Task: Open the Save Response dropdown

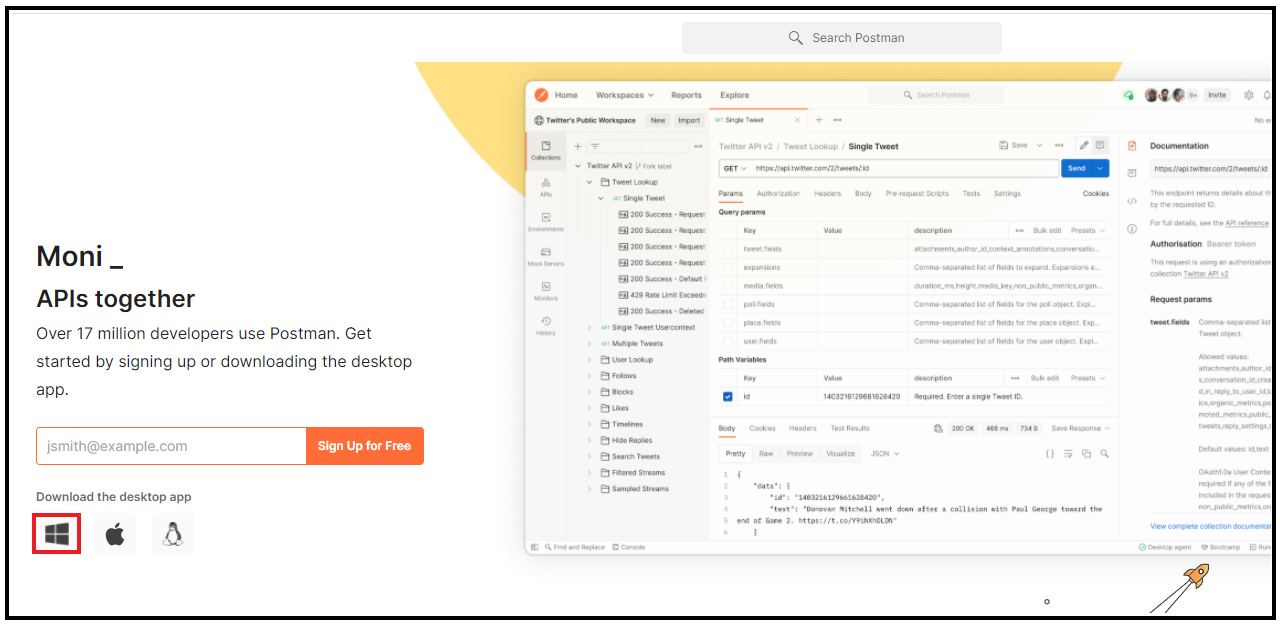Action: pos(1080,428)
